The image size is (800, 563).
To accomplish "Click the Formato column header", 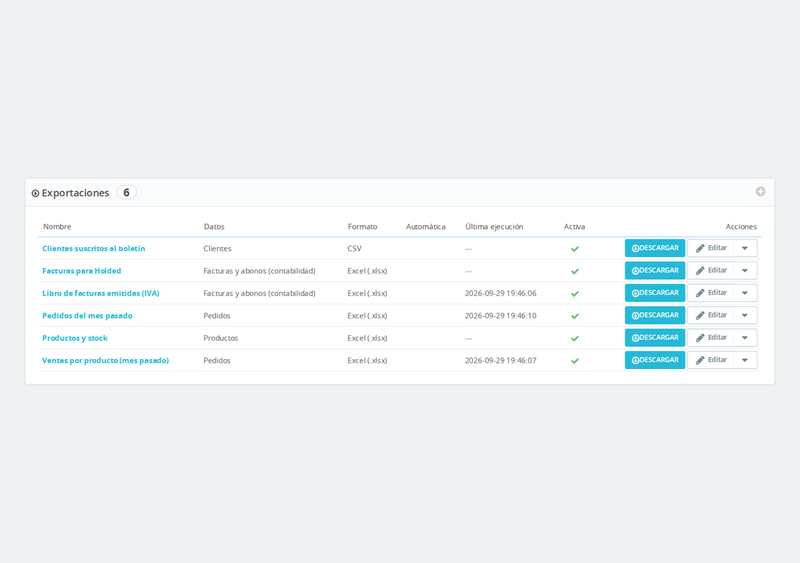I will click(362, 227).
